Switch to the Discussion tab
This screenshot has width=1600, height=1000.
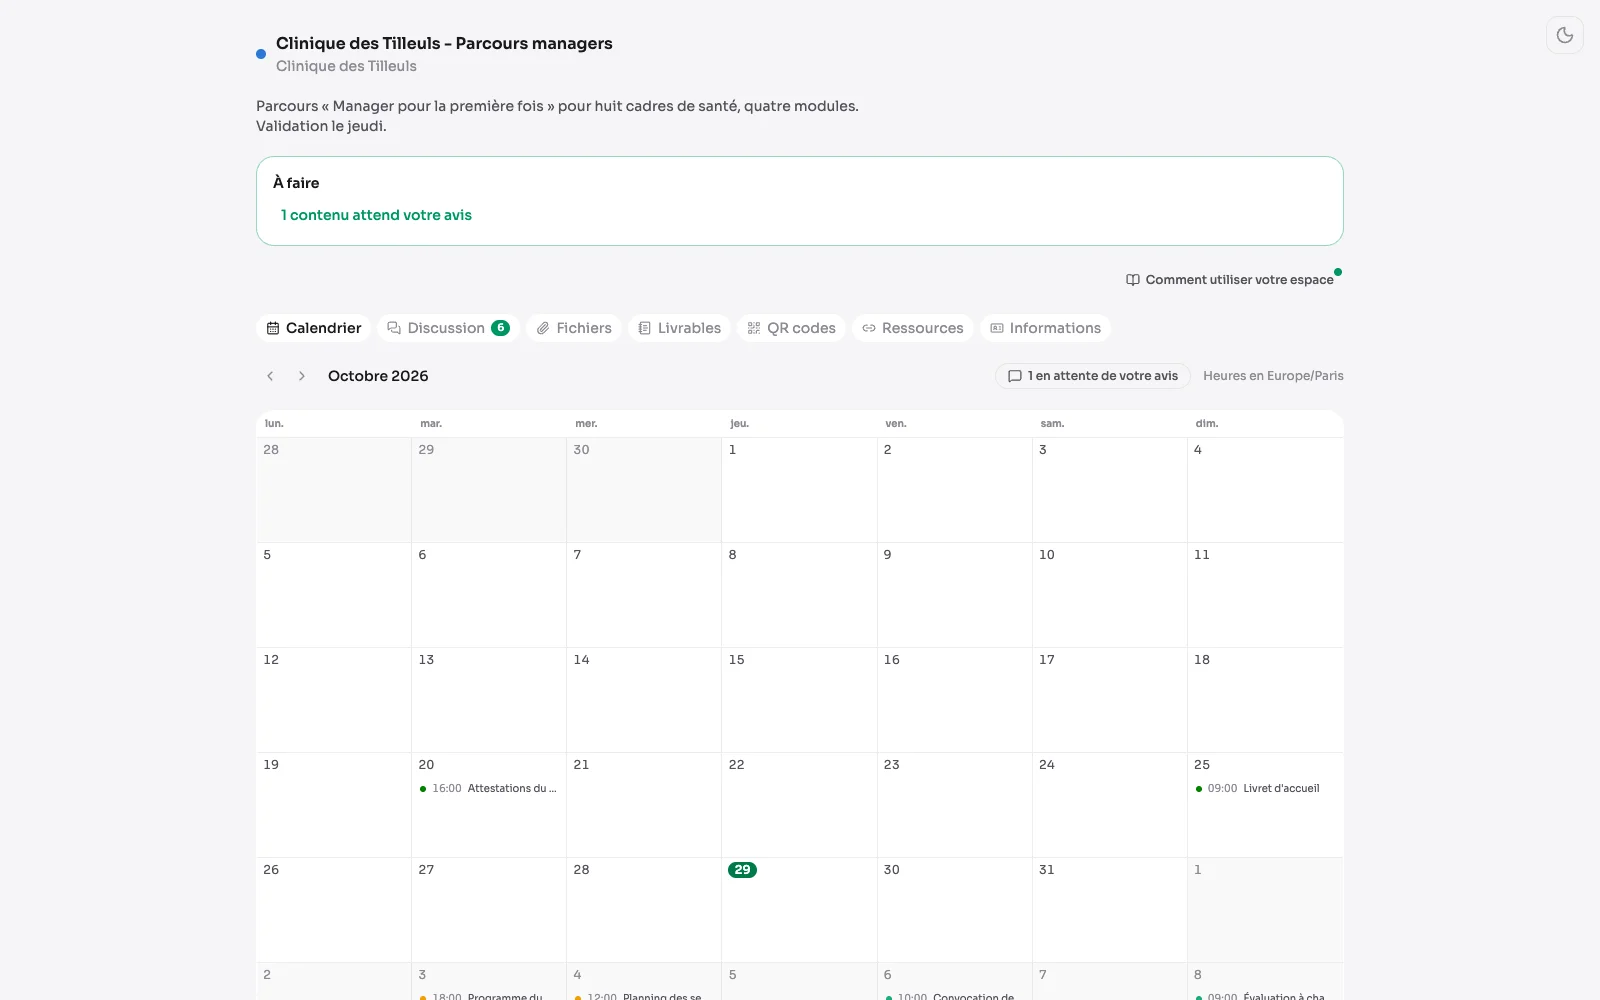coord(448,328)
